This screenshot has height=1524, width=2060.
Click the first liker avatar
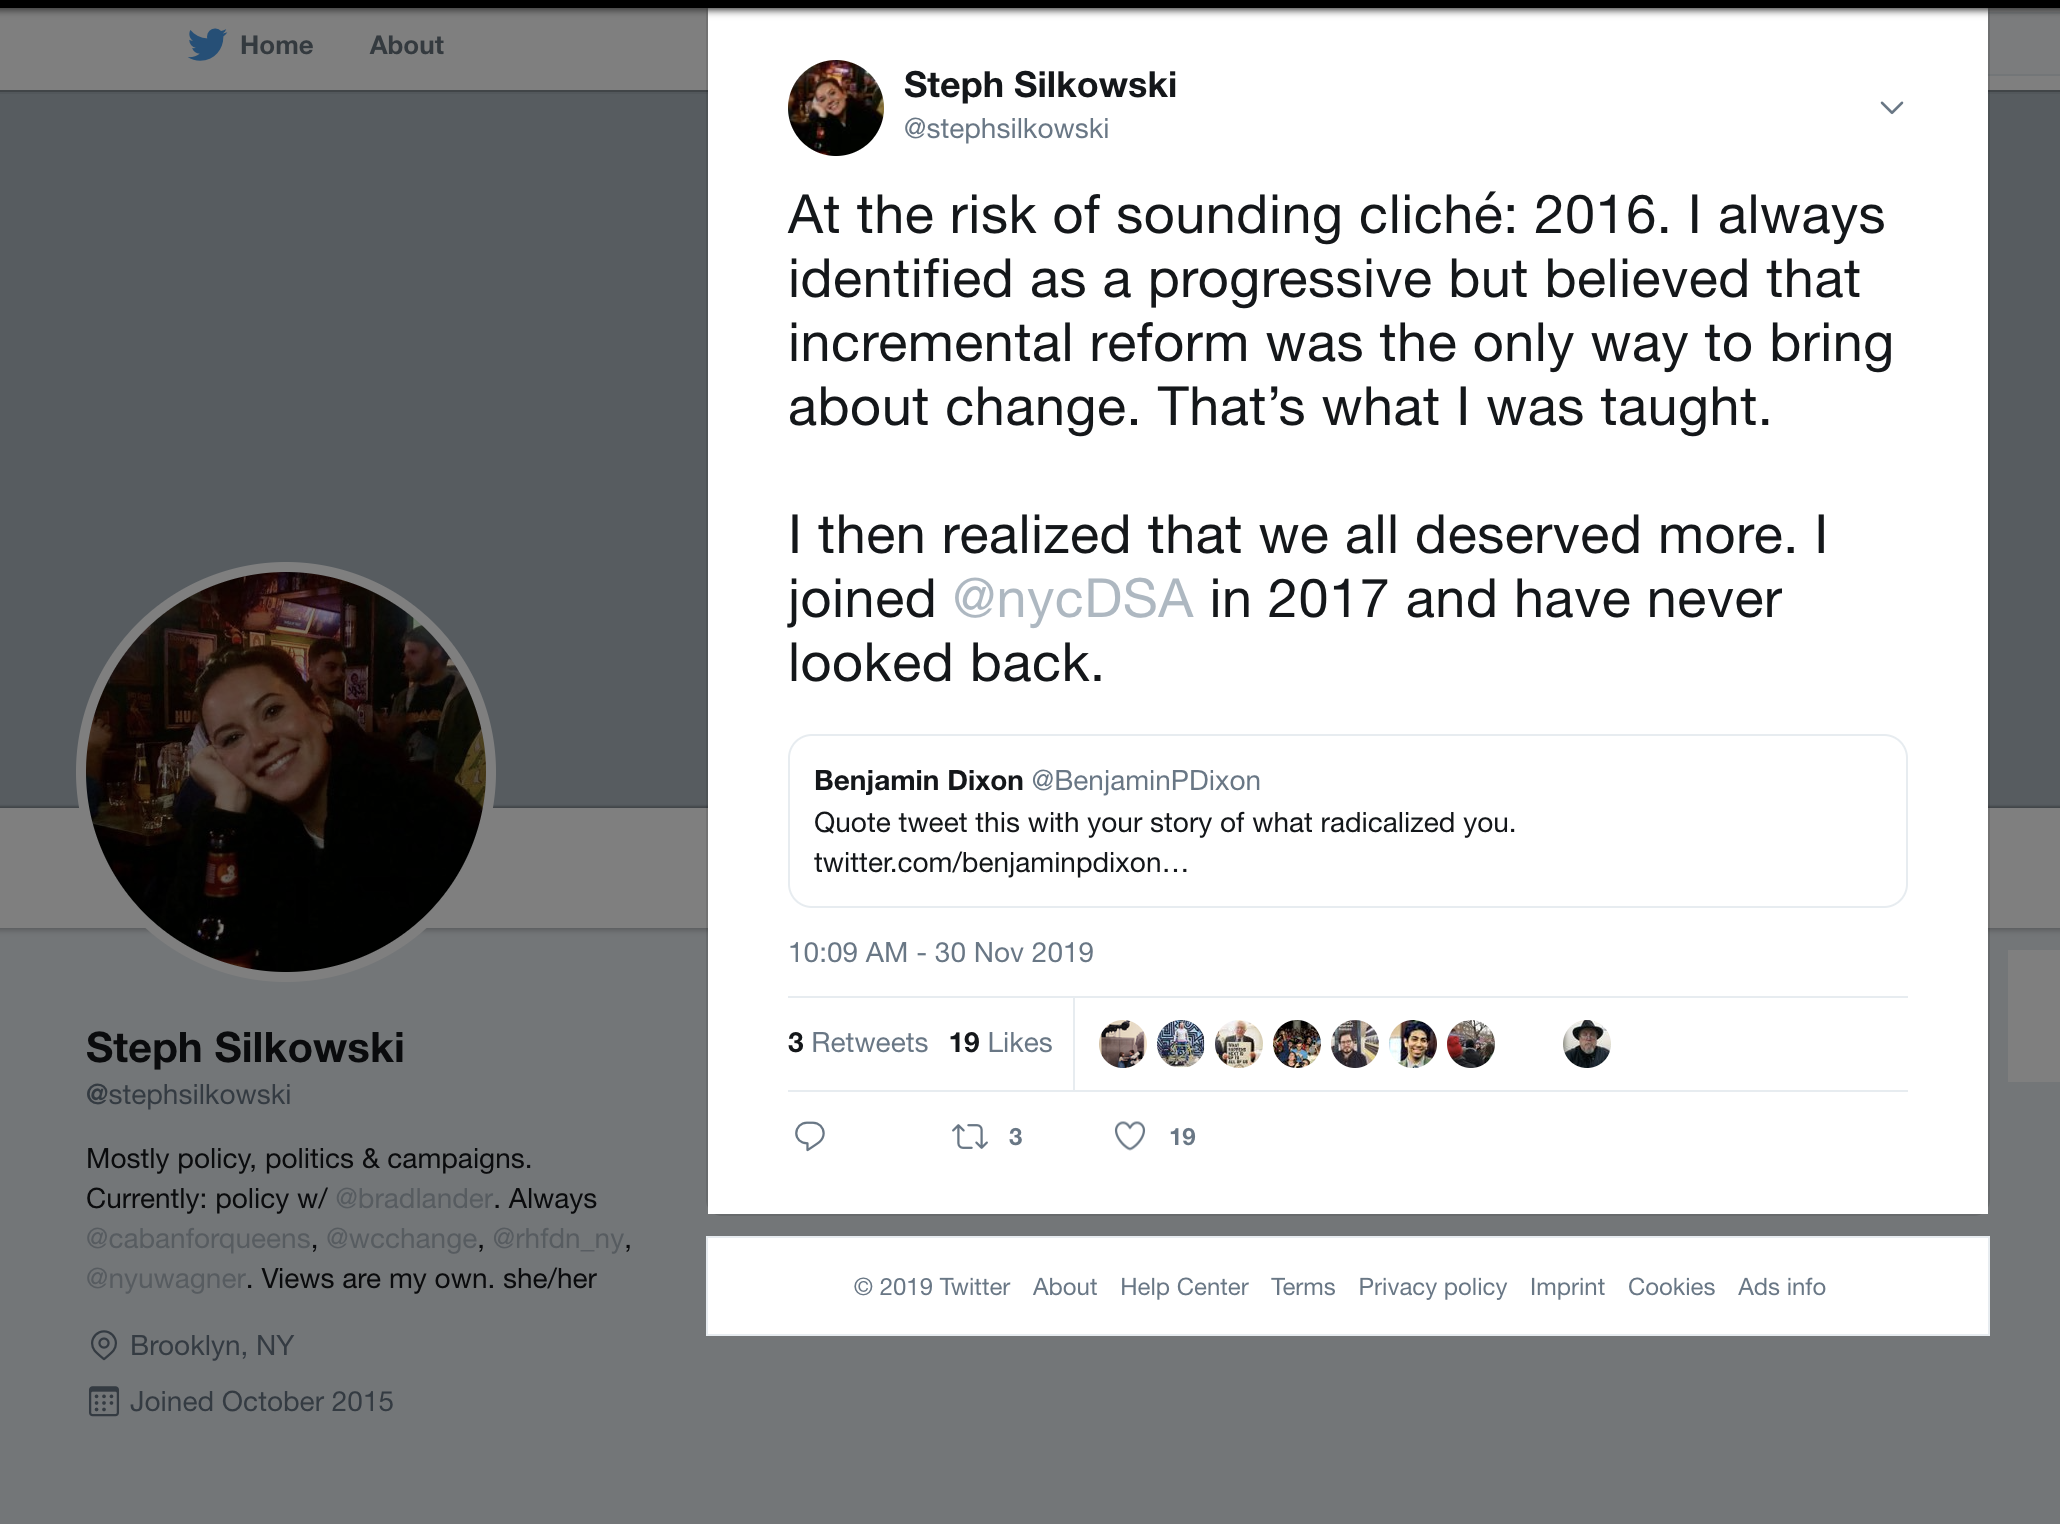(x=1122, y=1044)
